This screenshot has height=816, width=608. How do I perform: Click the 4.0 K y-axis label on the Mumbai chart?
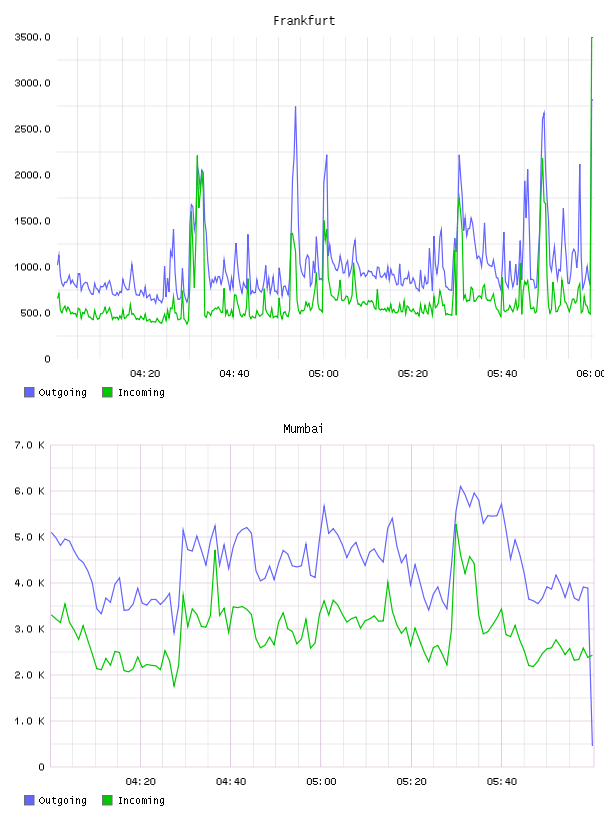click(x=30, y=583)
